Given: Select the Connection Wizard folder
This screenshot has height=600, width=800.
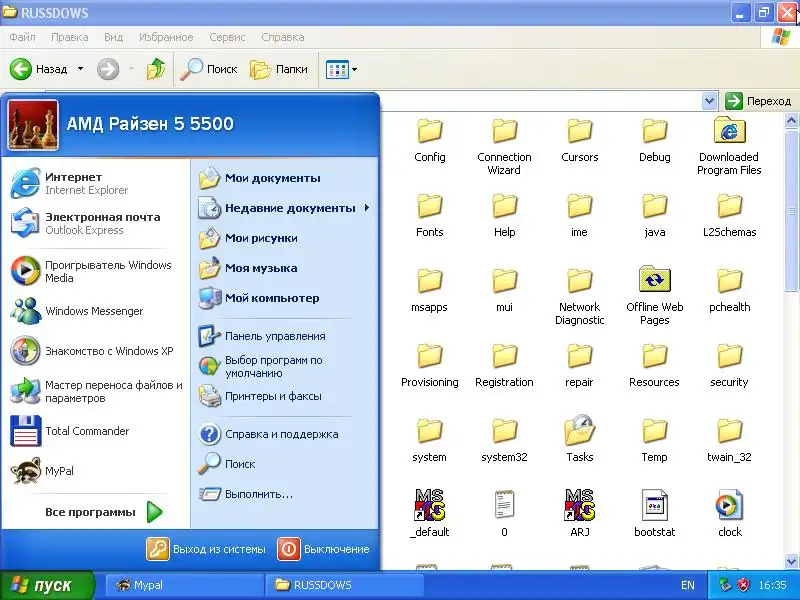Looking at the screenshot, I should 504,147.
